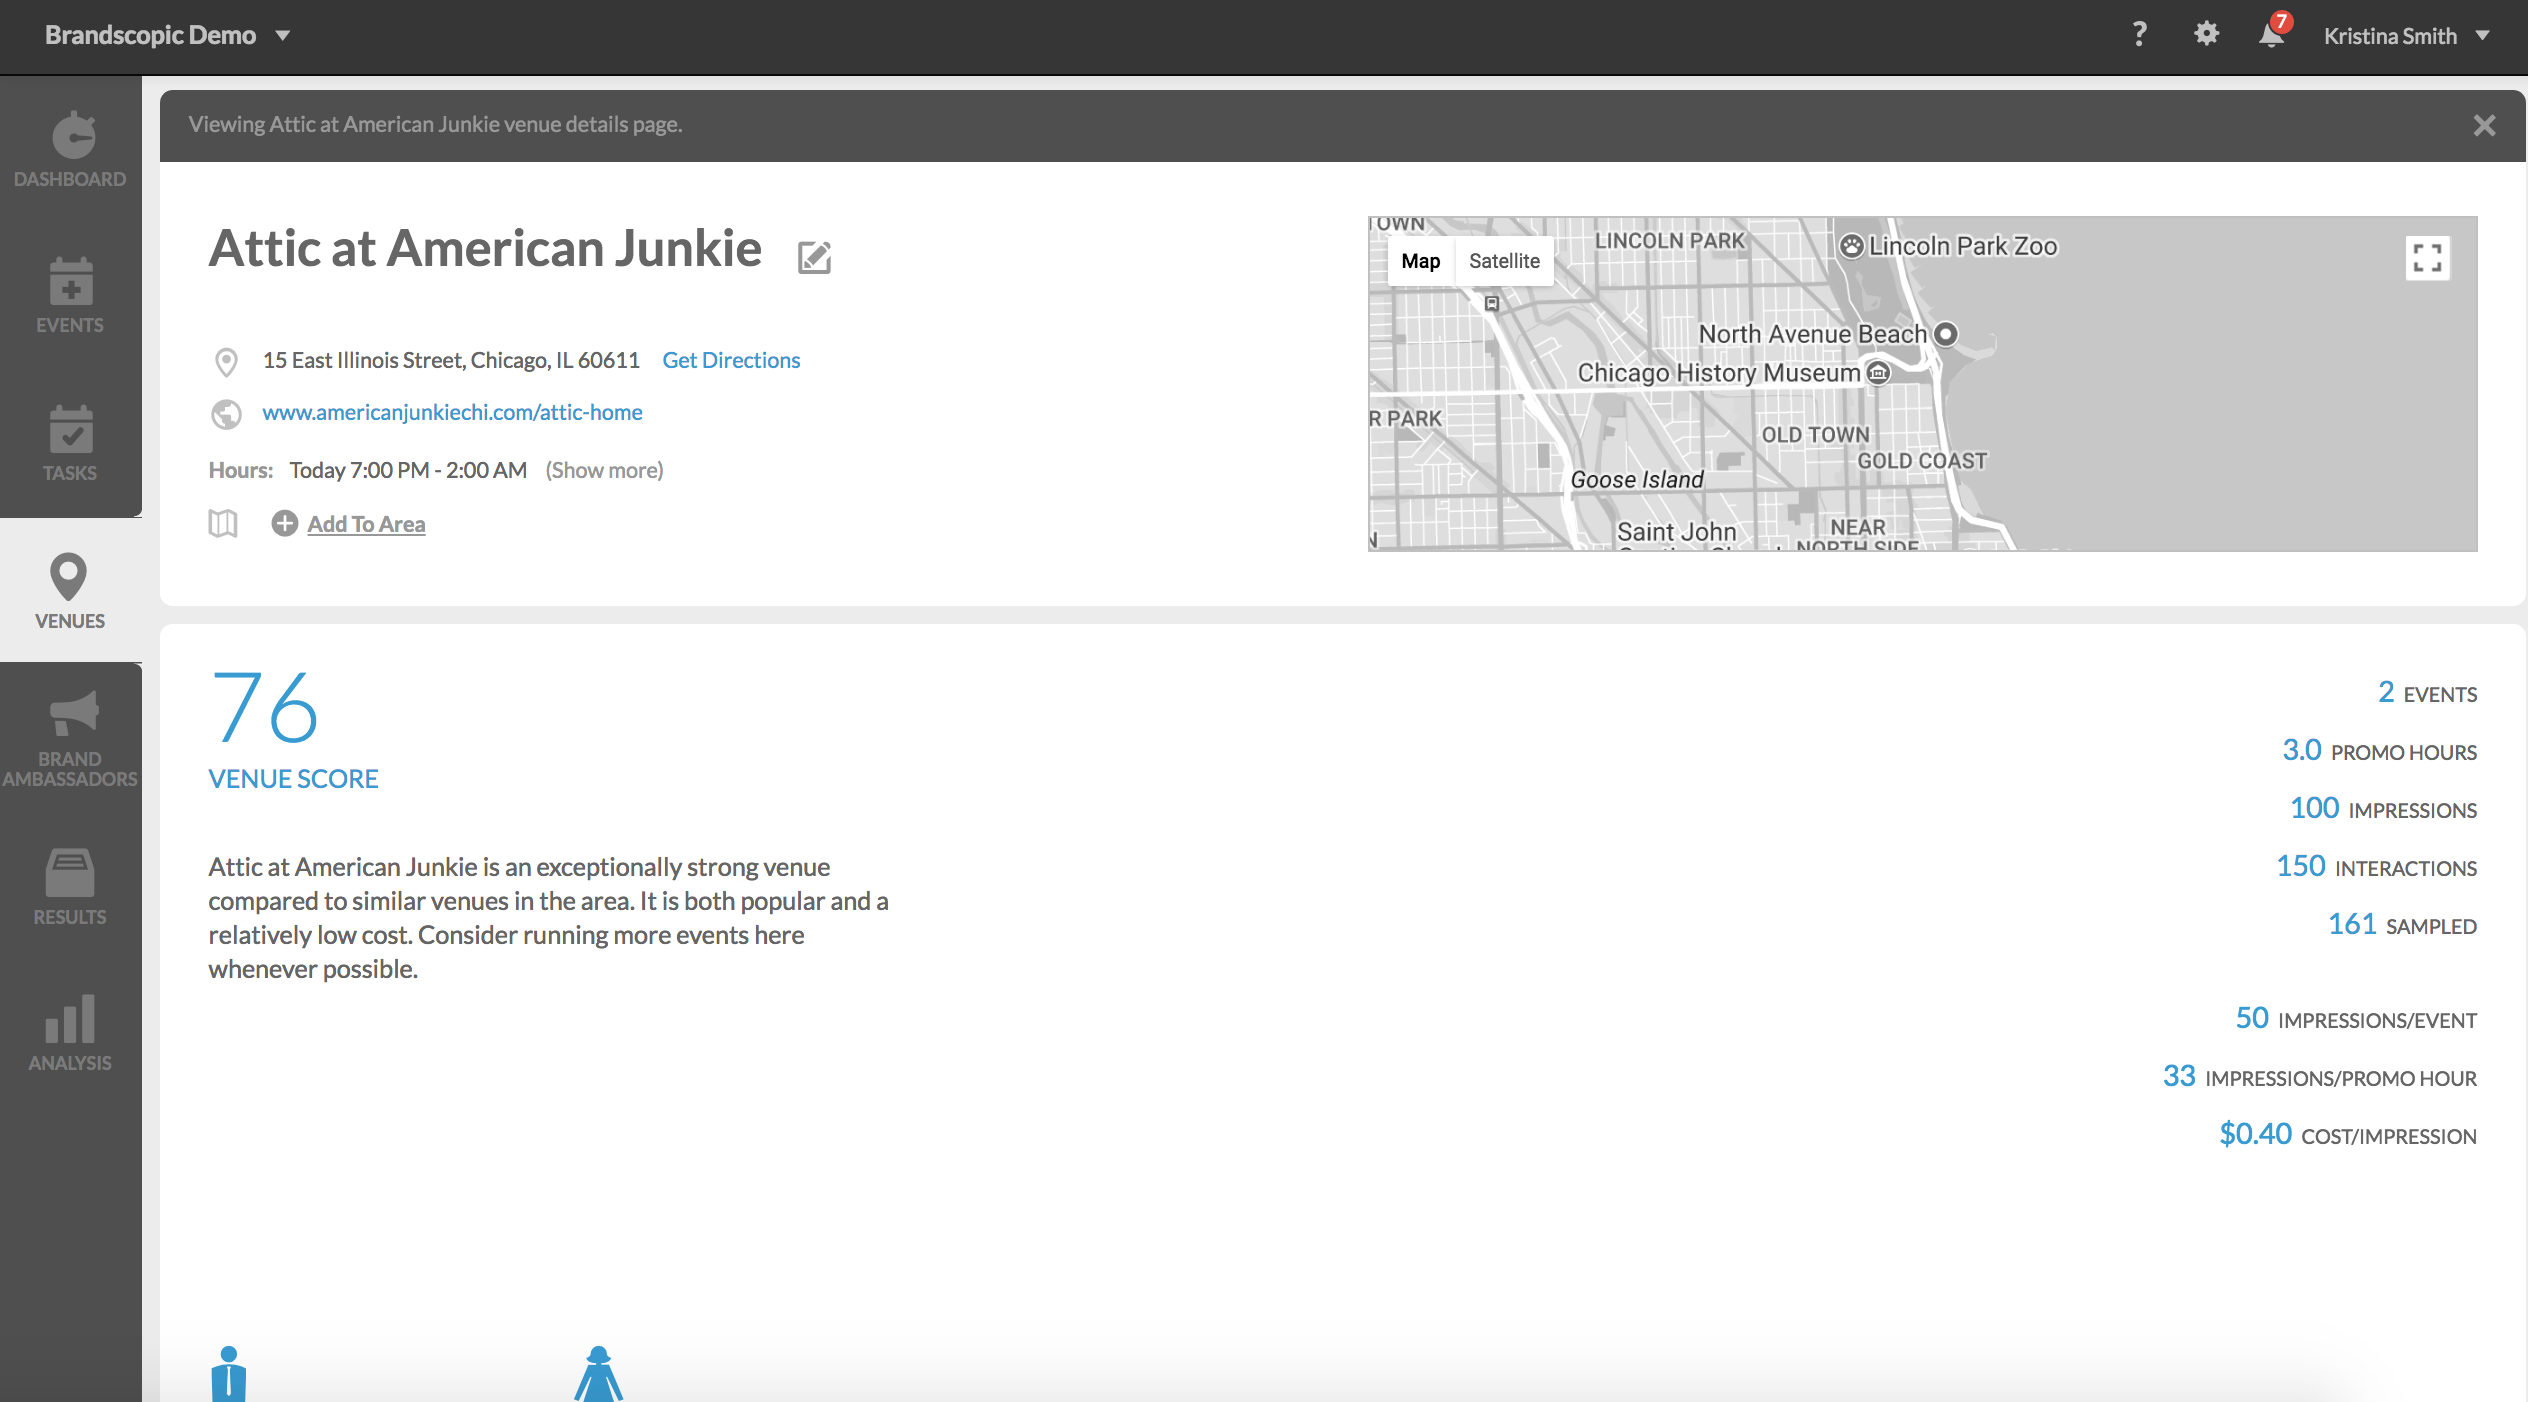Click the plus icon for Add To Area
The width and height of the screenshot is (2528, 1402).
(x=285, y=523)
